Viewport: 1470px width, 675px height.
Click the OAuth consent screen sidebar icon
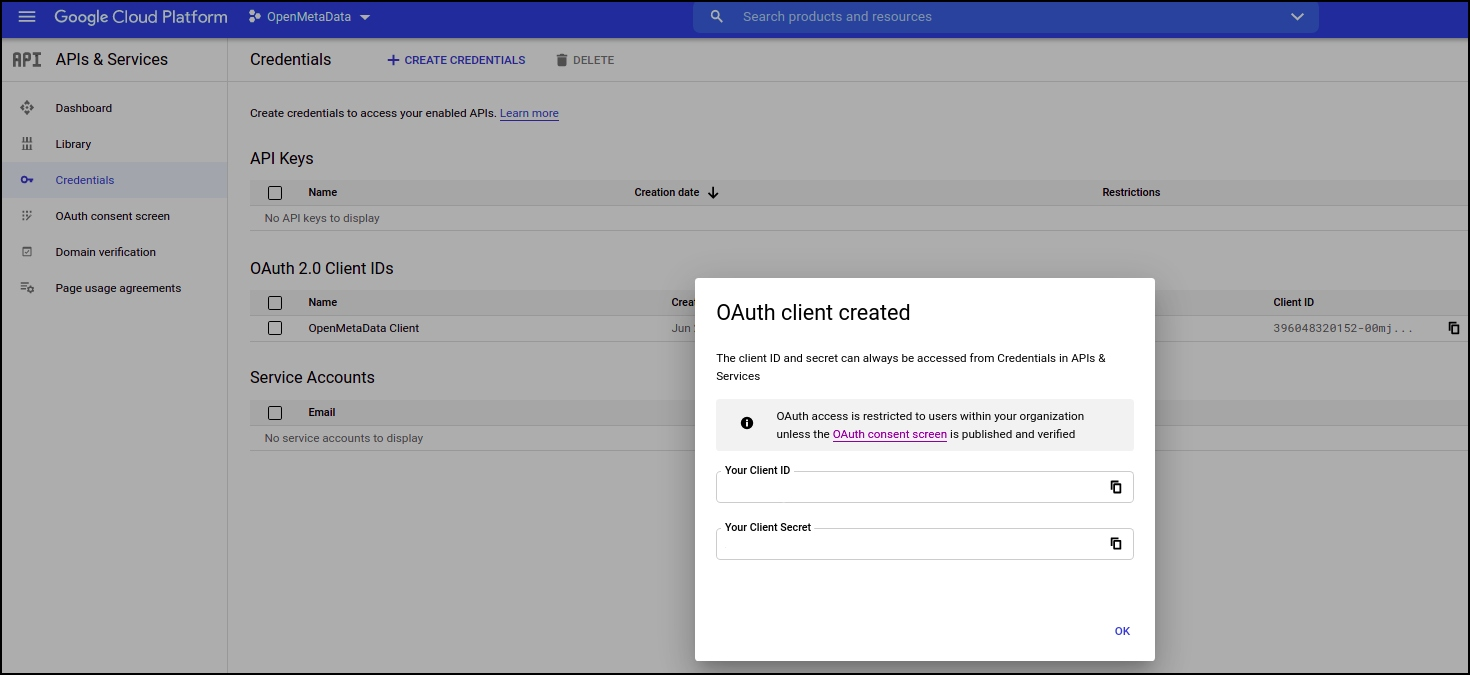coord(27,216)
